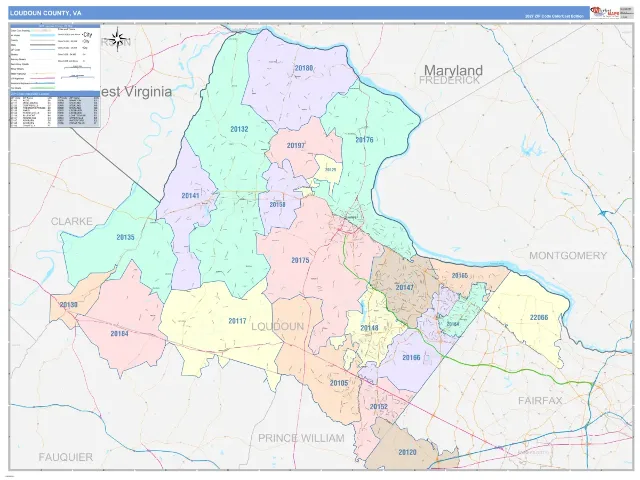
Task: Click the ZIP code label 20197
Action: 296,145
